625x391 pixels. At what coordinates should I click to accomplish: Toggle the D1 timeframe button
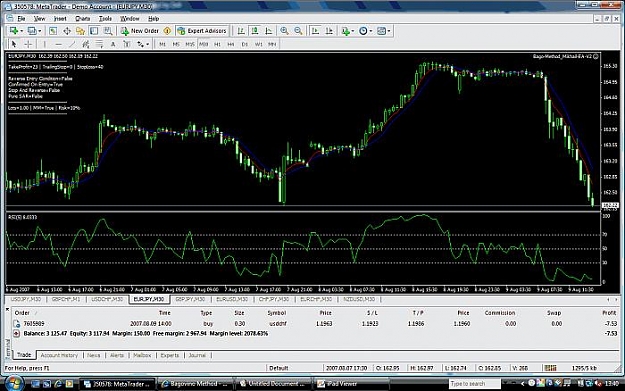coord(245,44)
